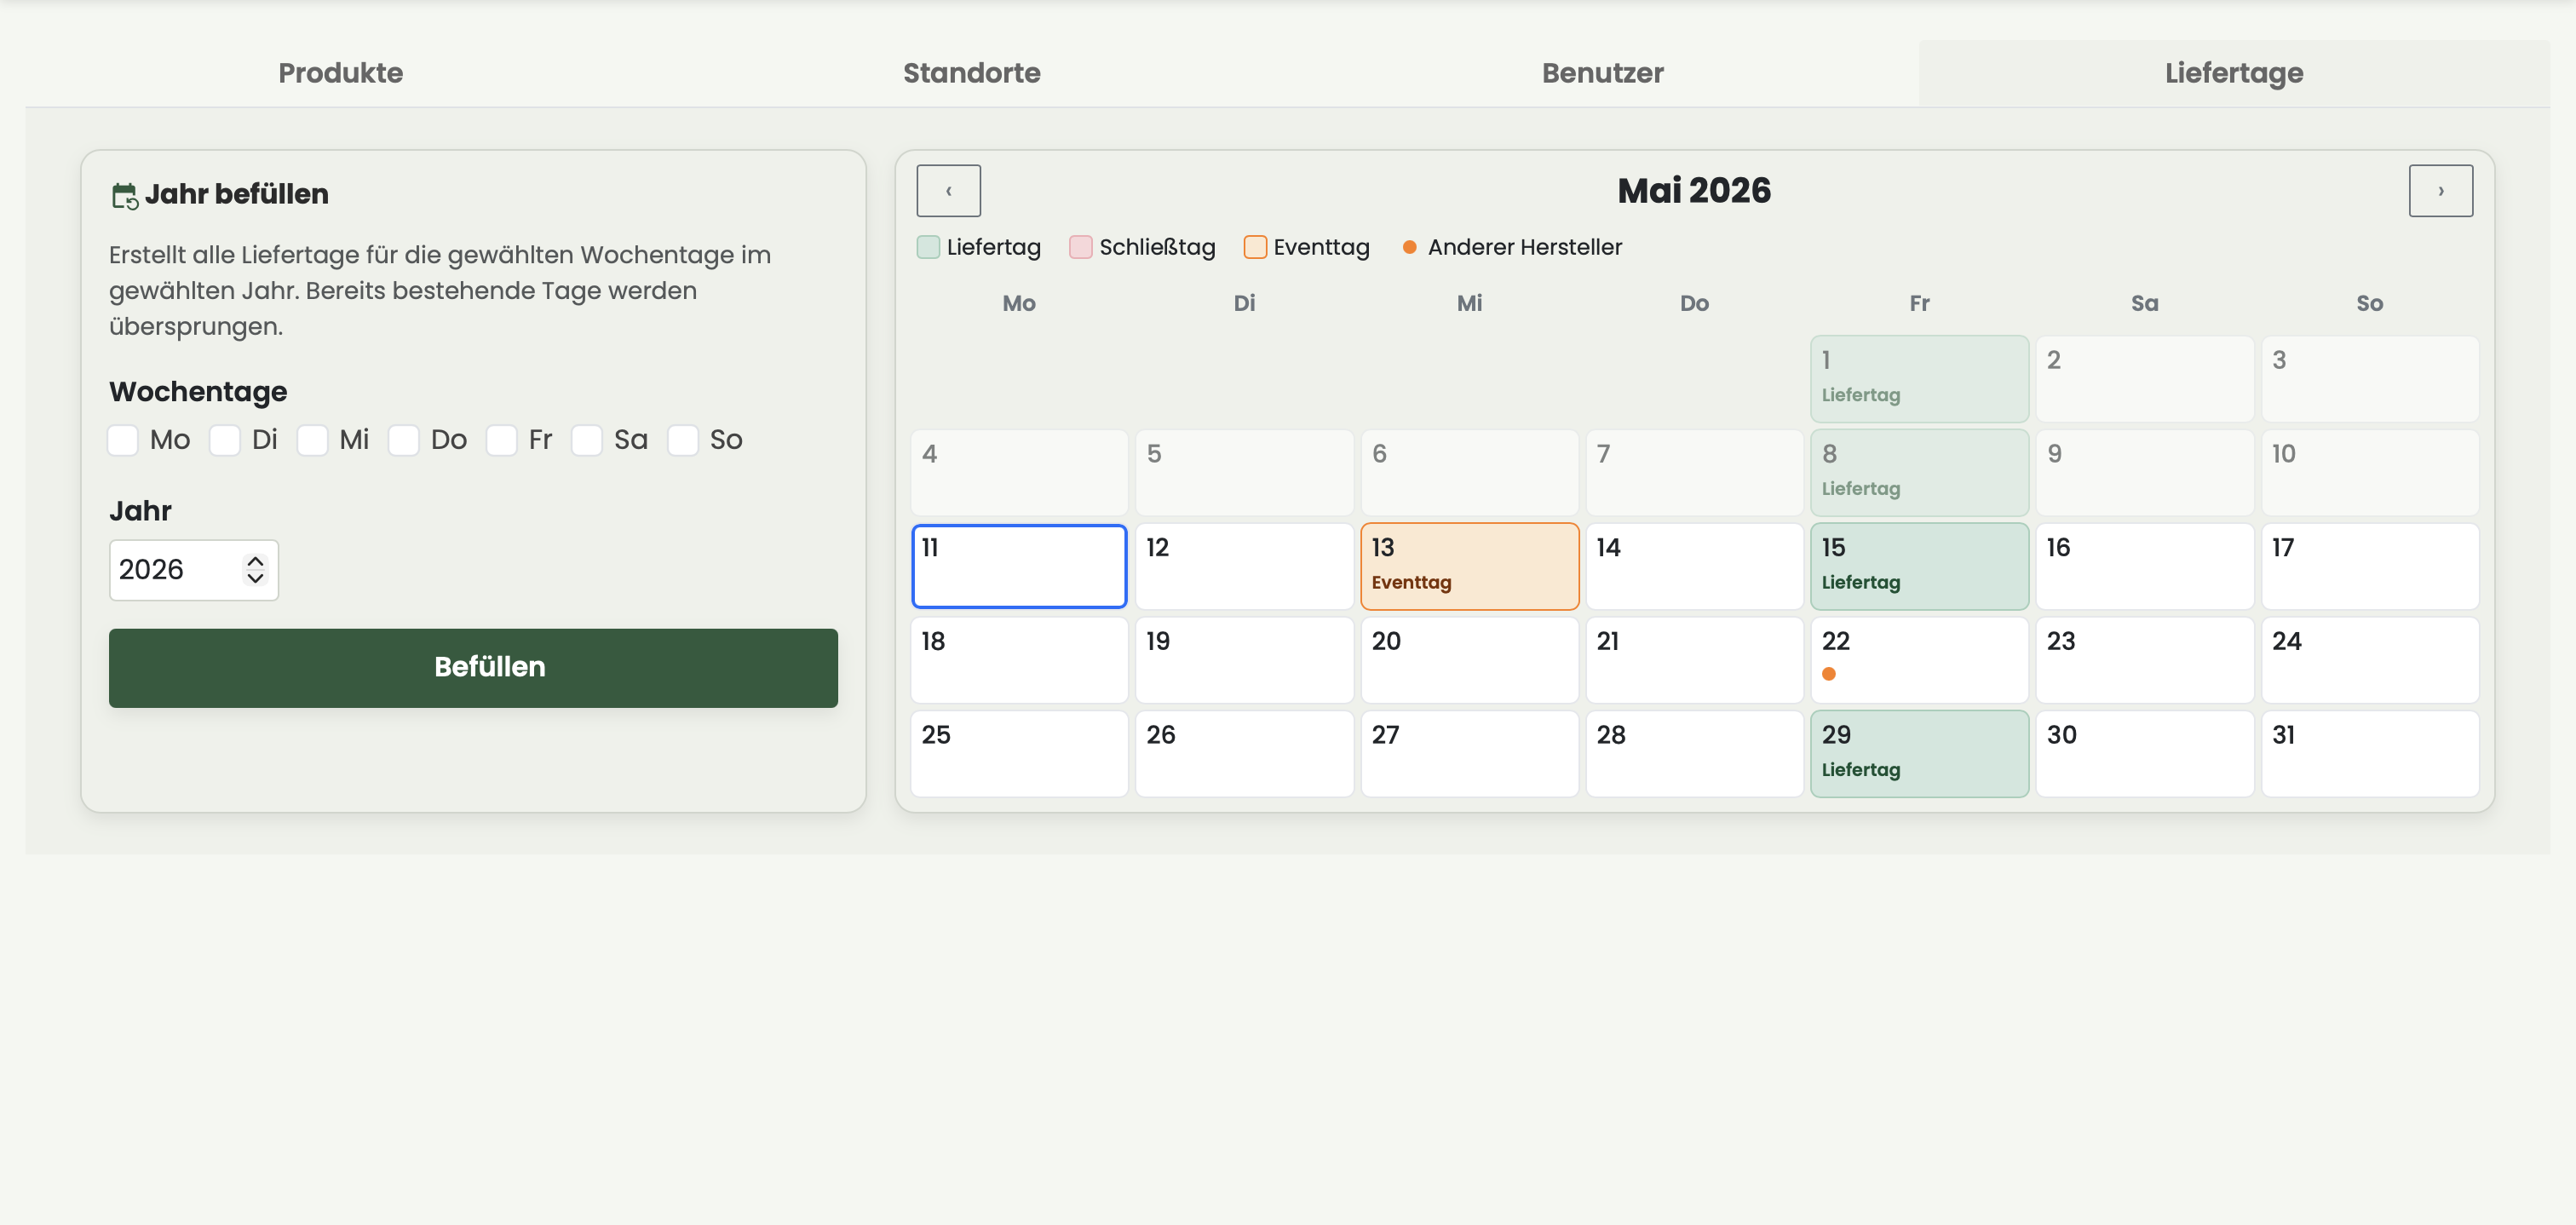Toggle the Fr weekday checkbox
The width and height of the screenshot is (2576, 1225).
pyautogui.click(x=501, y=440)
